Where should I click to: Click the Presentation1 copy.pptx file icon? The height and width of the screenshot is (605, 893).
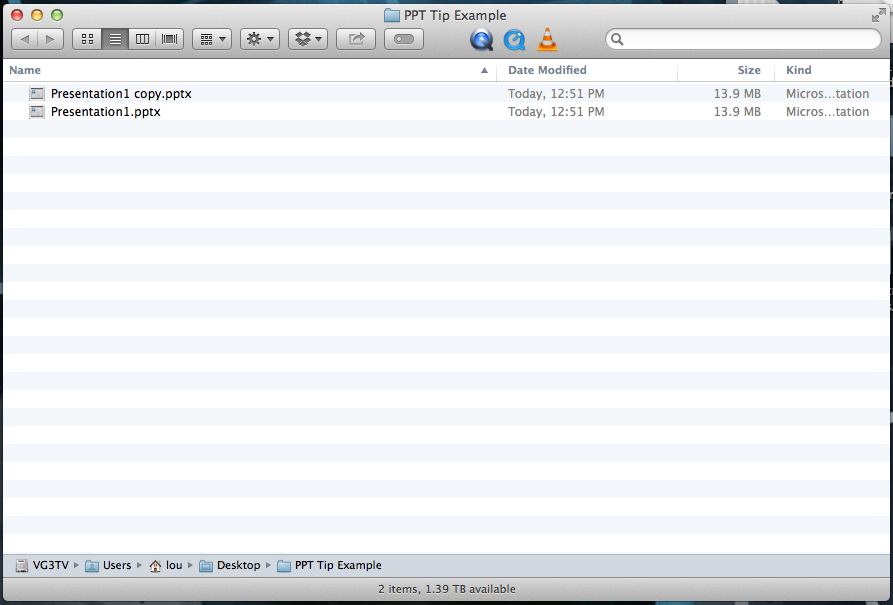click(37, 93)
